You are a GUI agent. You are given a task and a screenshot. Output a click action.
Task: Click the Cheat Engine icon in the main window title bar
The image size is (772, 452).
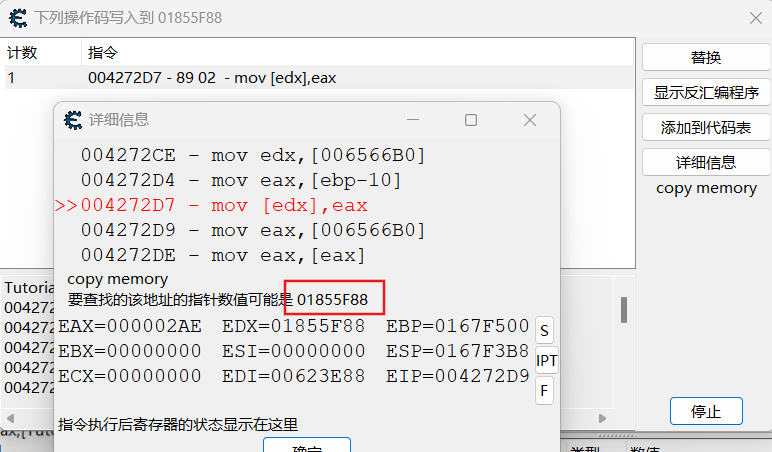click(17, 17)
